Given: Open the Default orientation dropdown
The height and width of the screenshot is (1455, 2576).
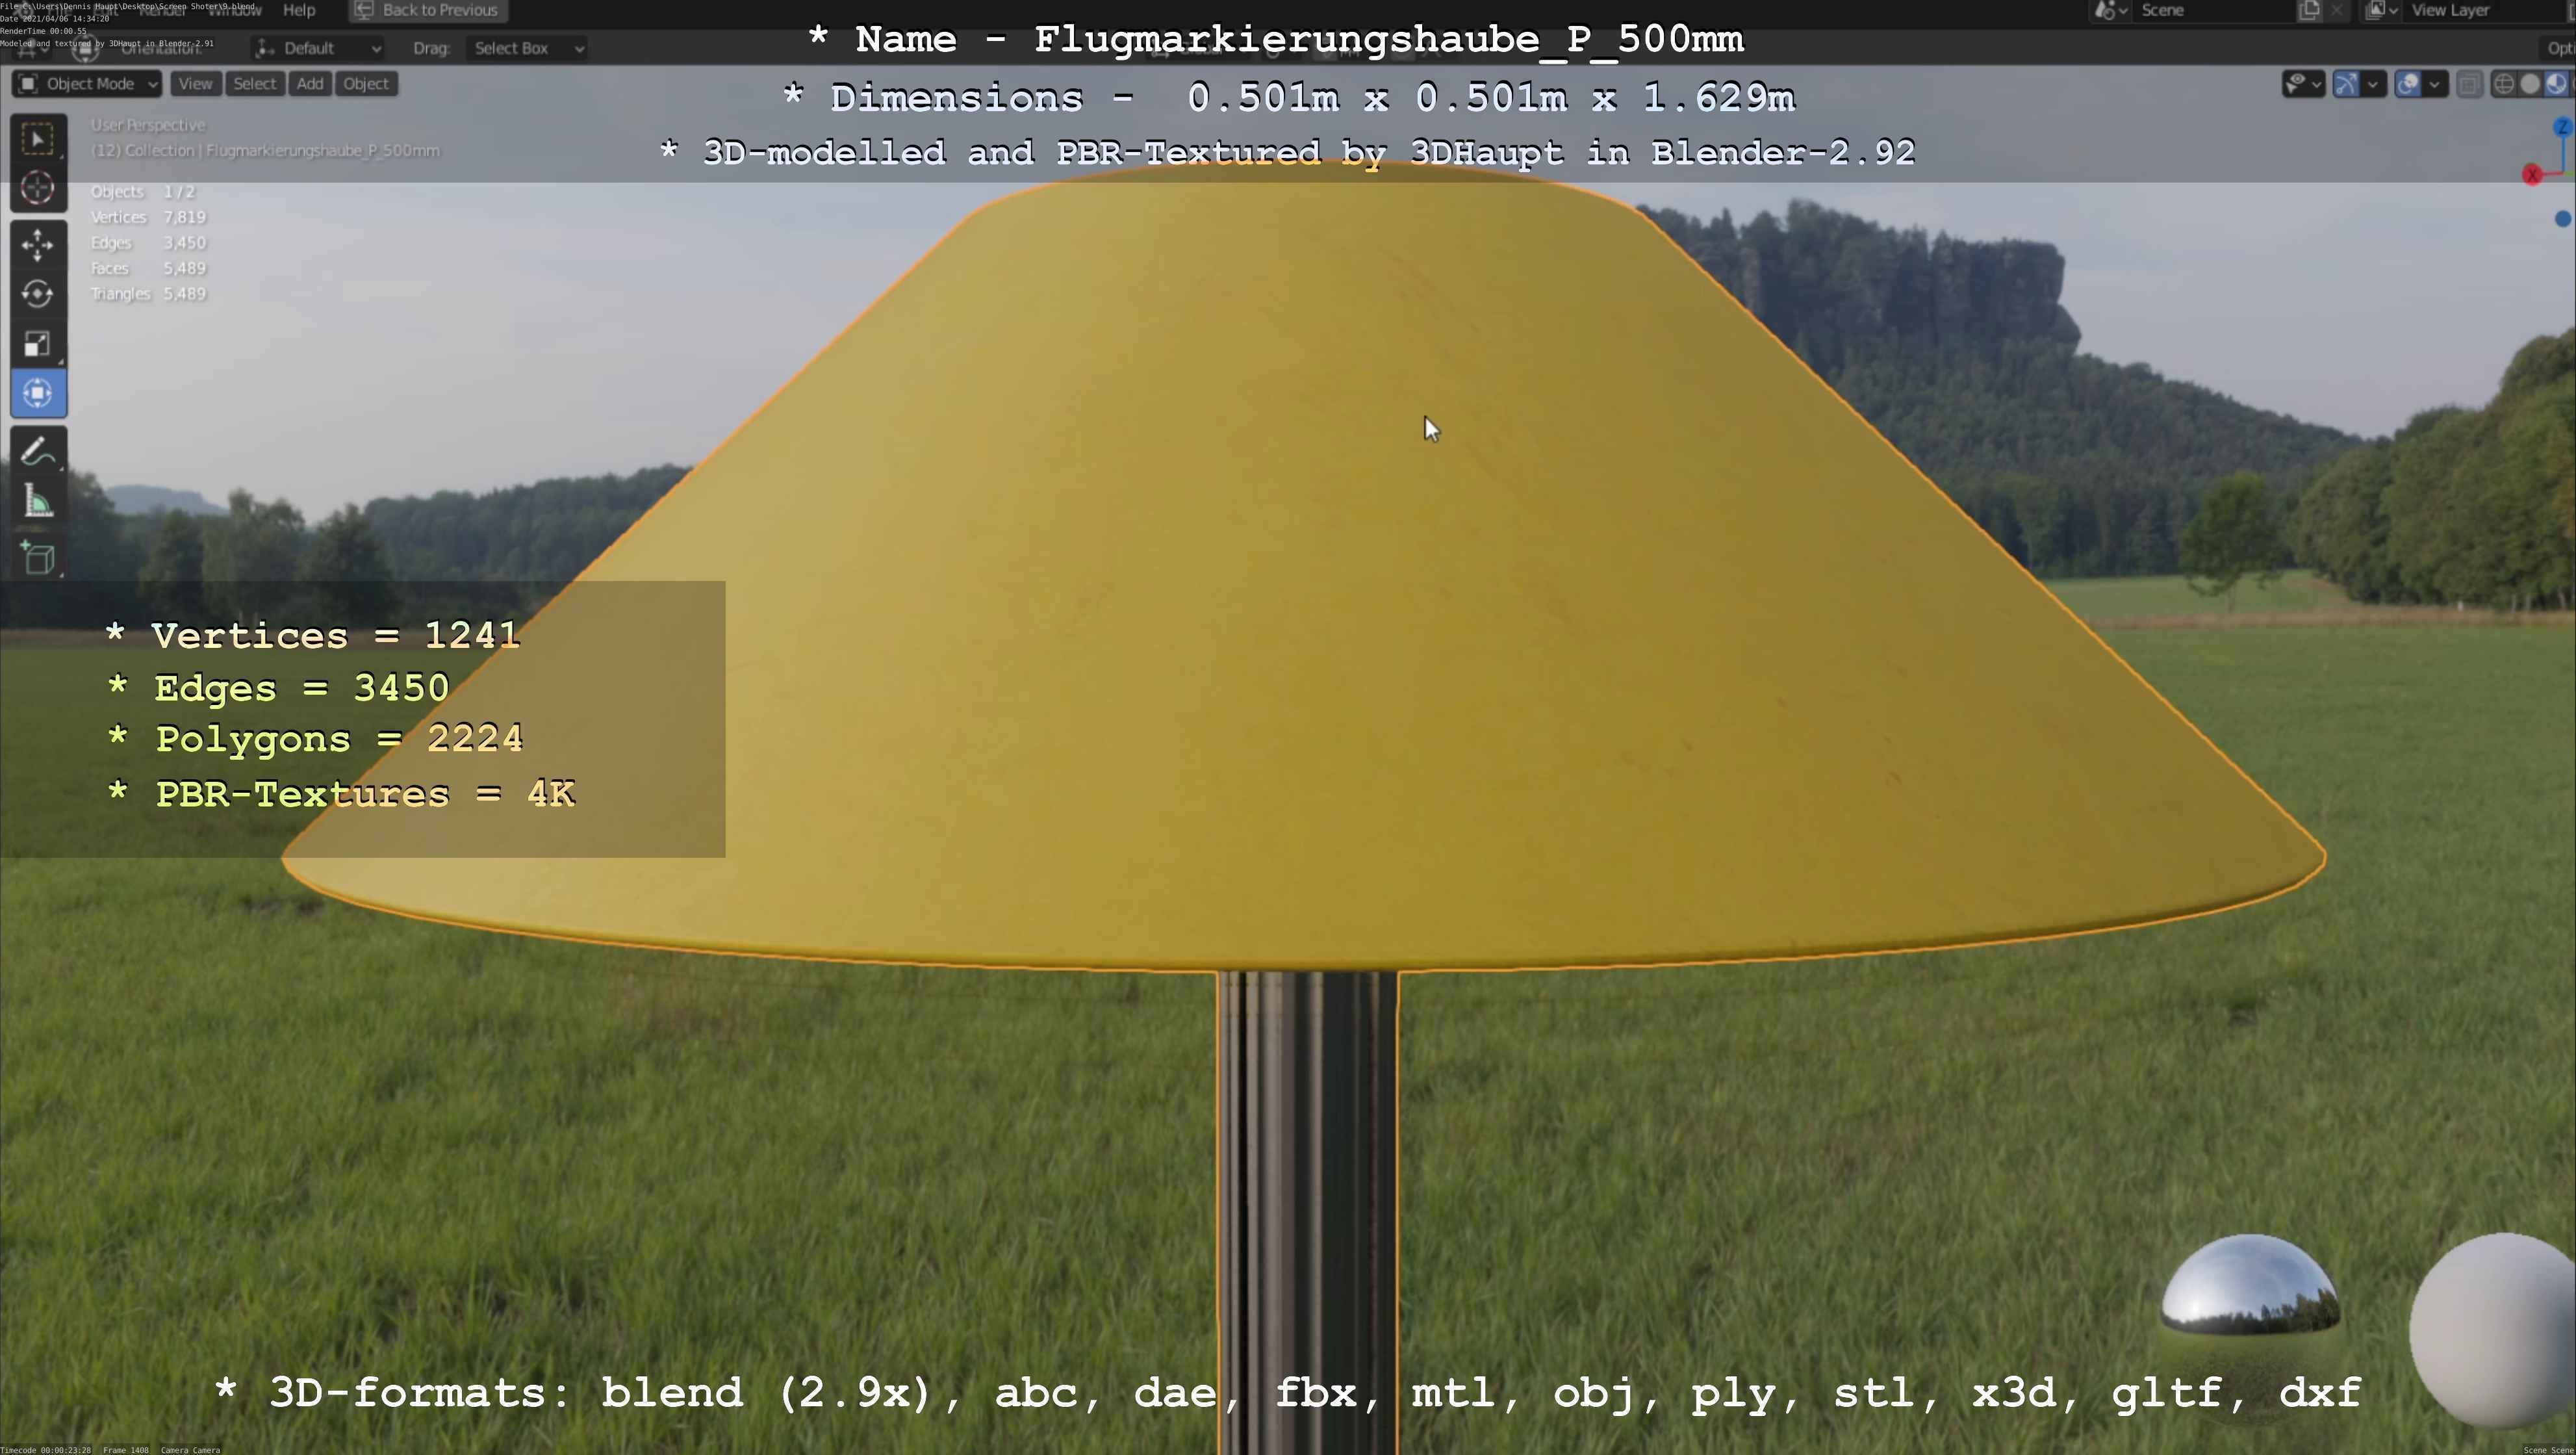Looking at the screenshot, I should click(318, 48).
